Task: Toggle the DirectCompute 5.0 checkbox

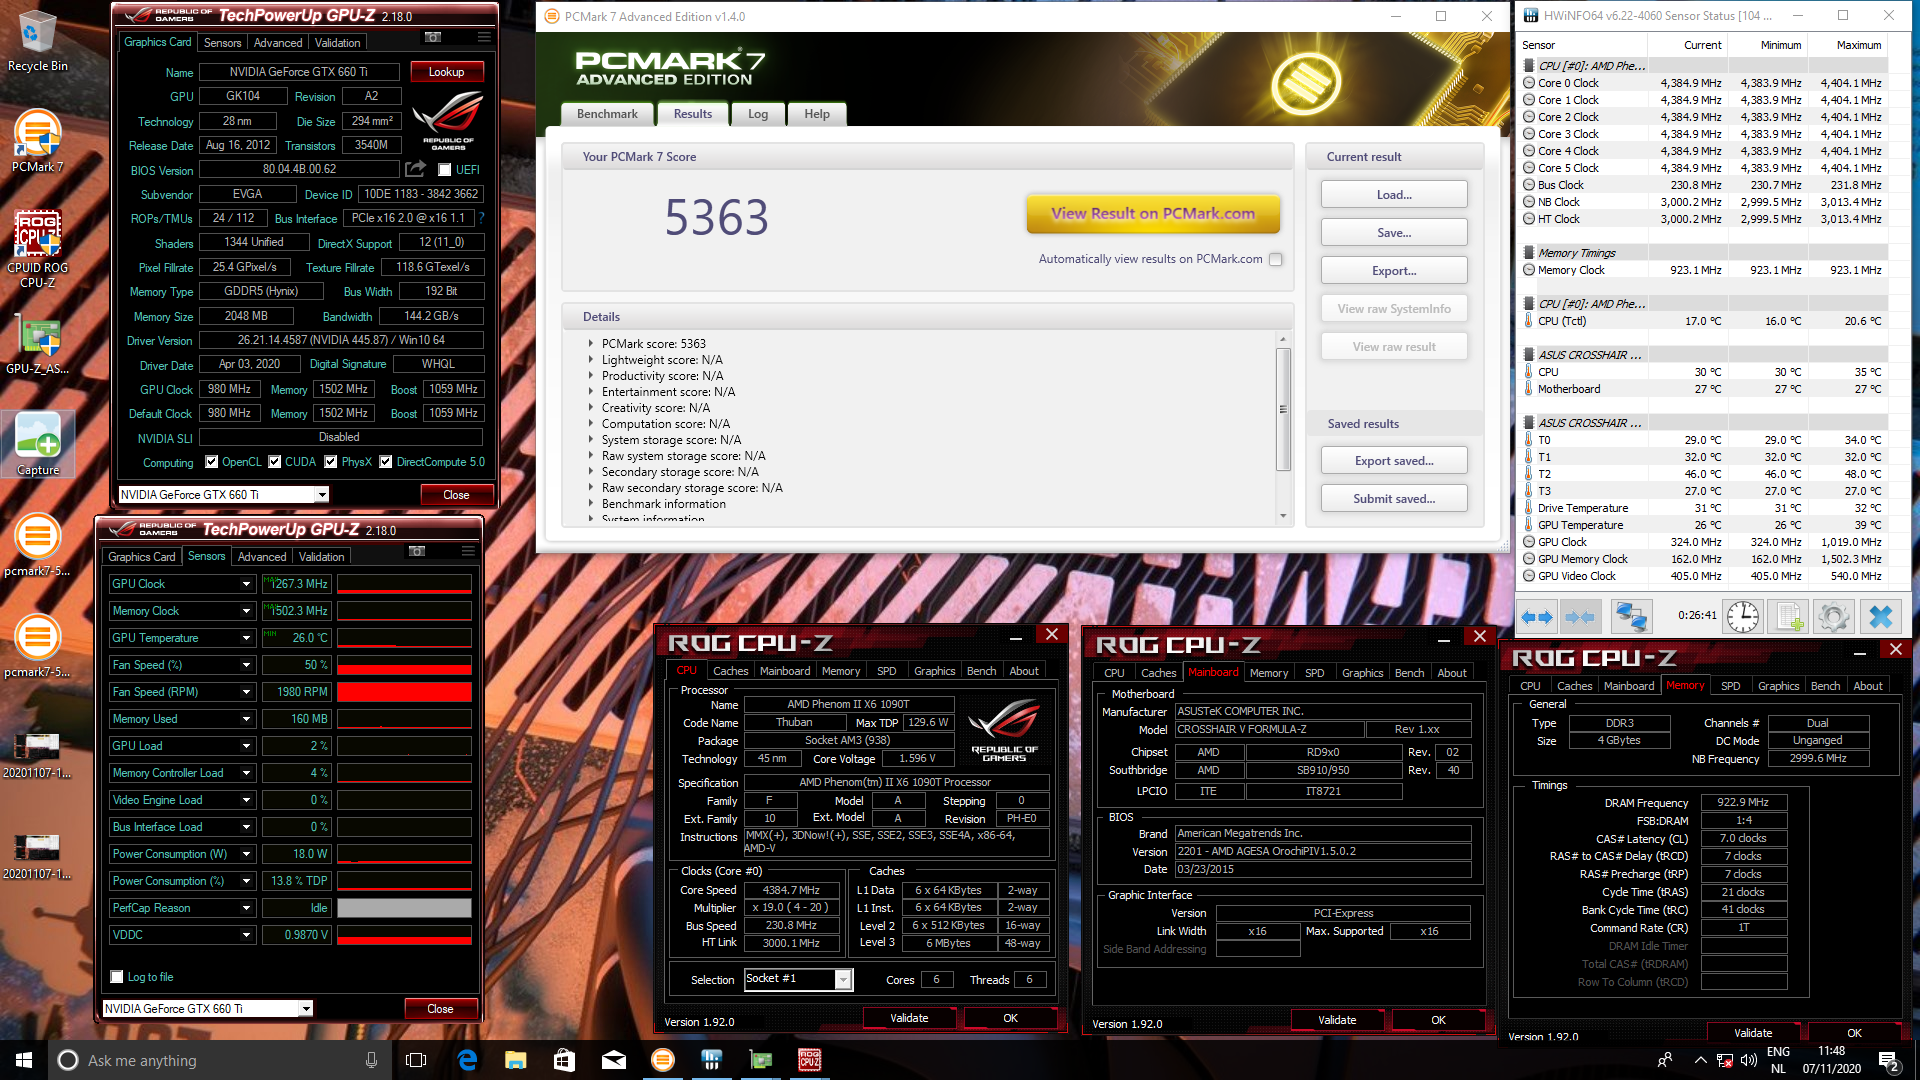Action: pos(385,462)
